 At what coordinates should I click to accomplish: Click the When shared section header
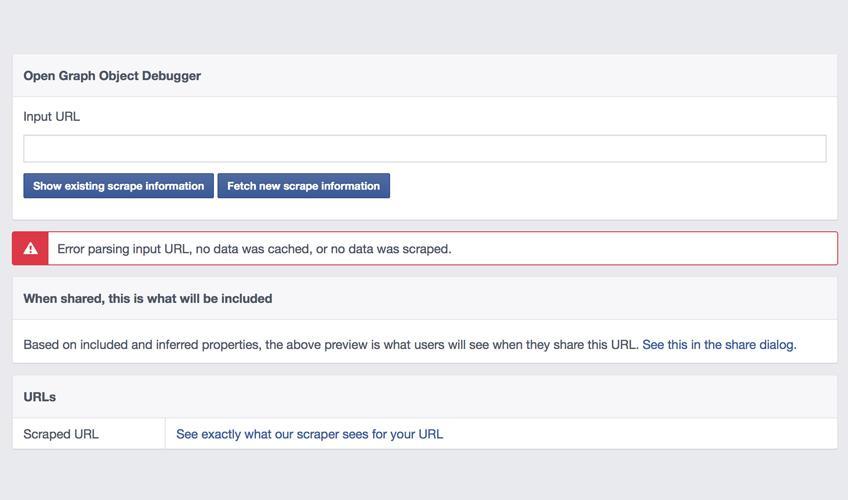pyautogui.click(x=147, y=298)
